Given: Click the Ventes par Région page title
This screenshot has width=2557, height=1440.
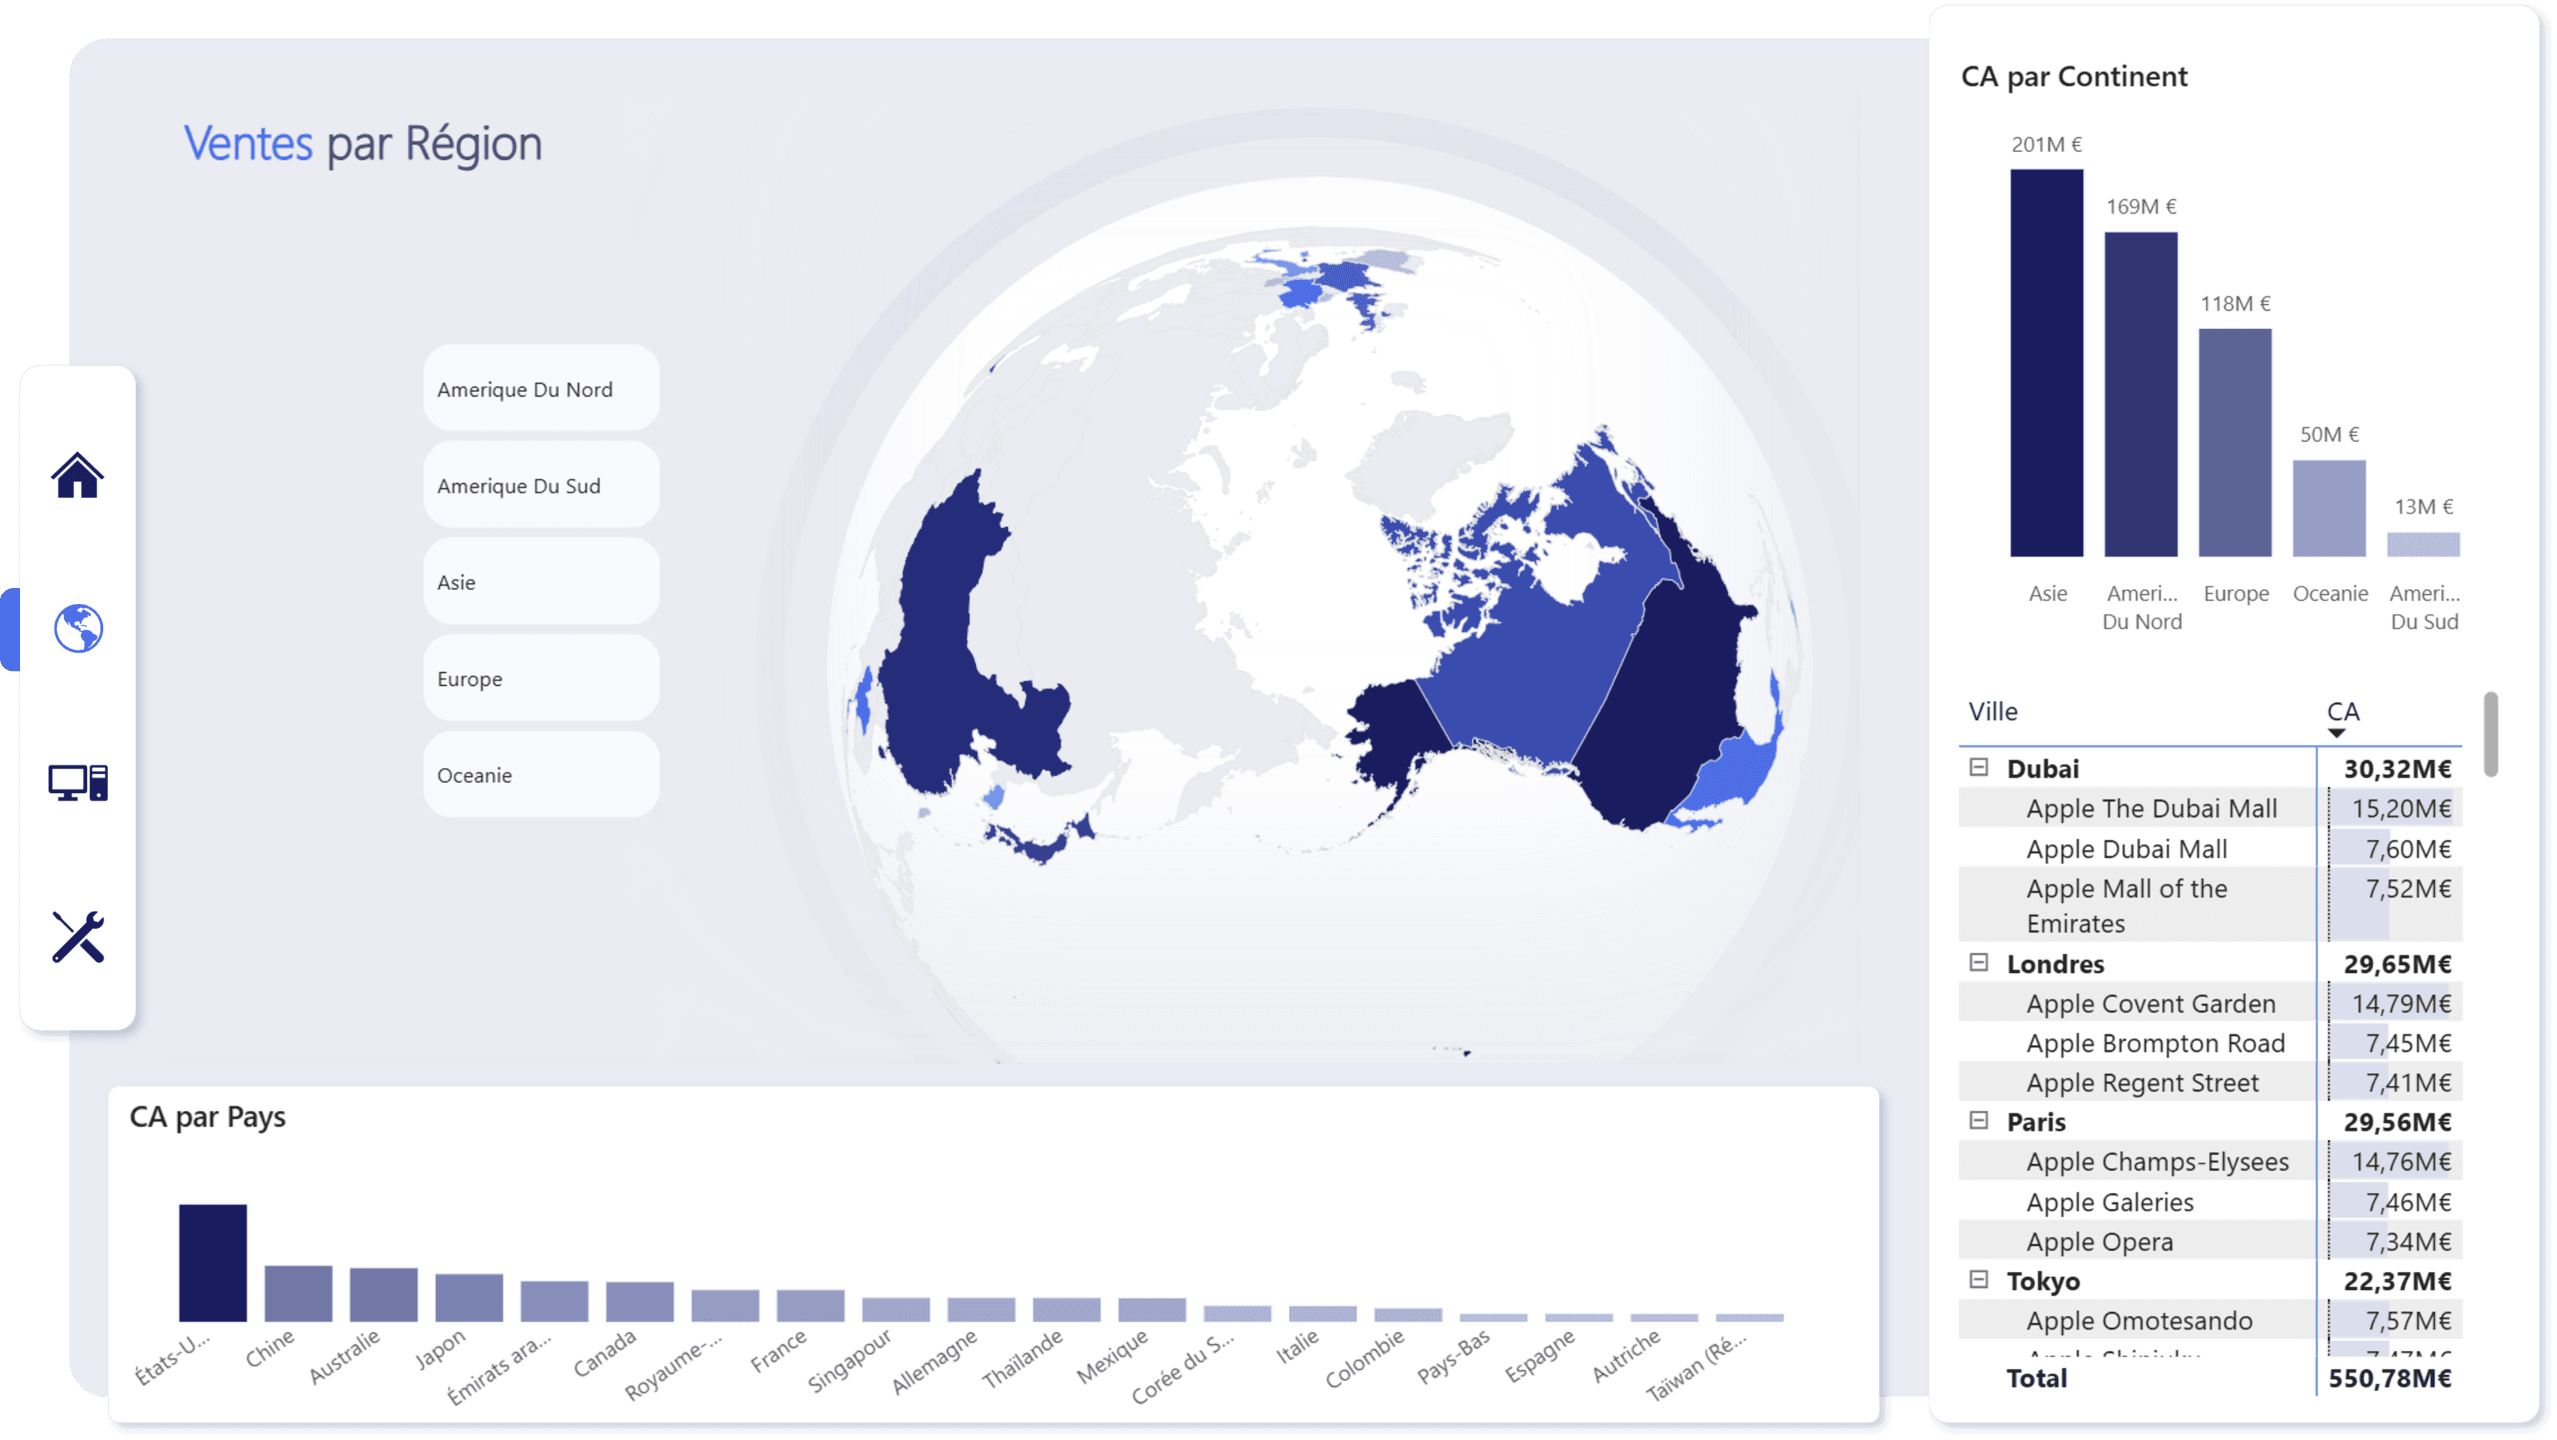Looking at the screenshot, I should (362, 144).
